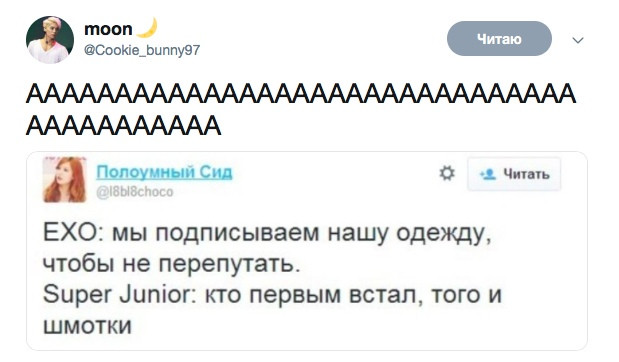Click the Super Junior: кто первым line
Viewport: 619px width, 362px height.
click(x=272, y=295)
